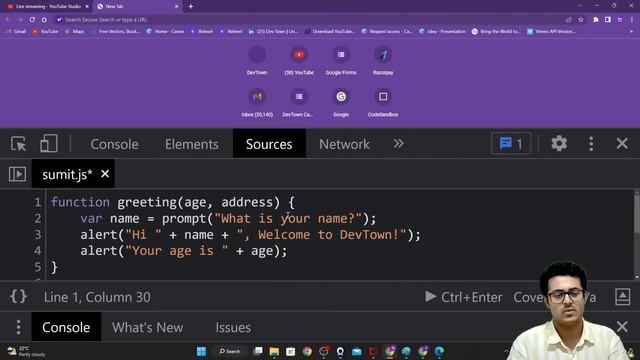Click the show debugger panel icon
Image resolution: width=640 pixels, height=360 pixels.
coord(622,297)
